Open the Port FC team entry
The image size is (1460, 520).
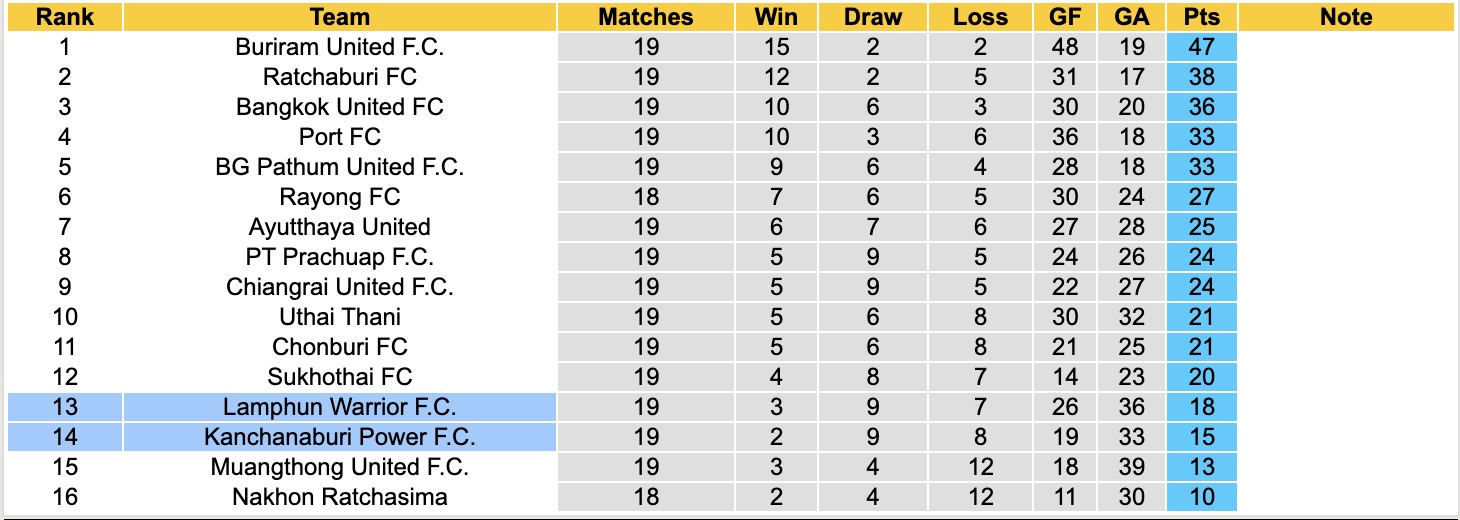tap(340, 137)
